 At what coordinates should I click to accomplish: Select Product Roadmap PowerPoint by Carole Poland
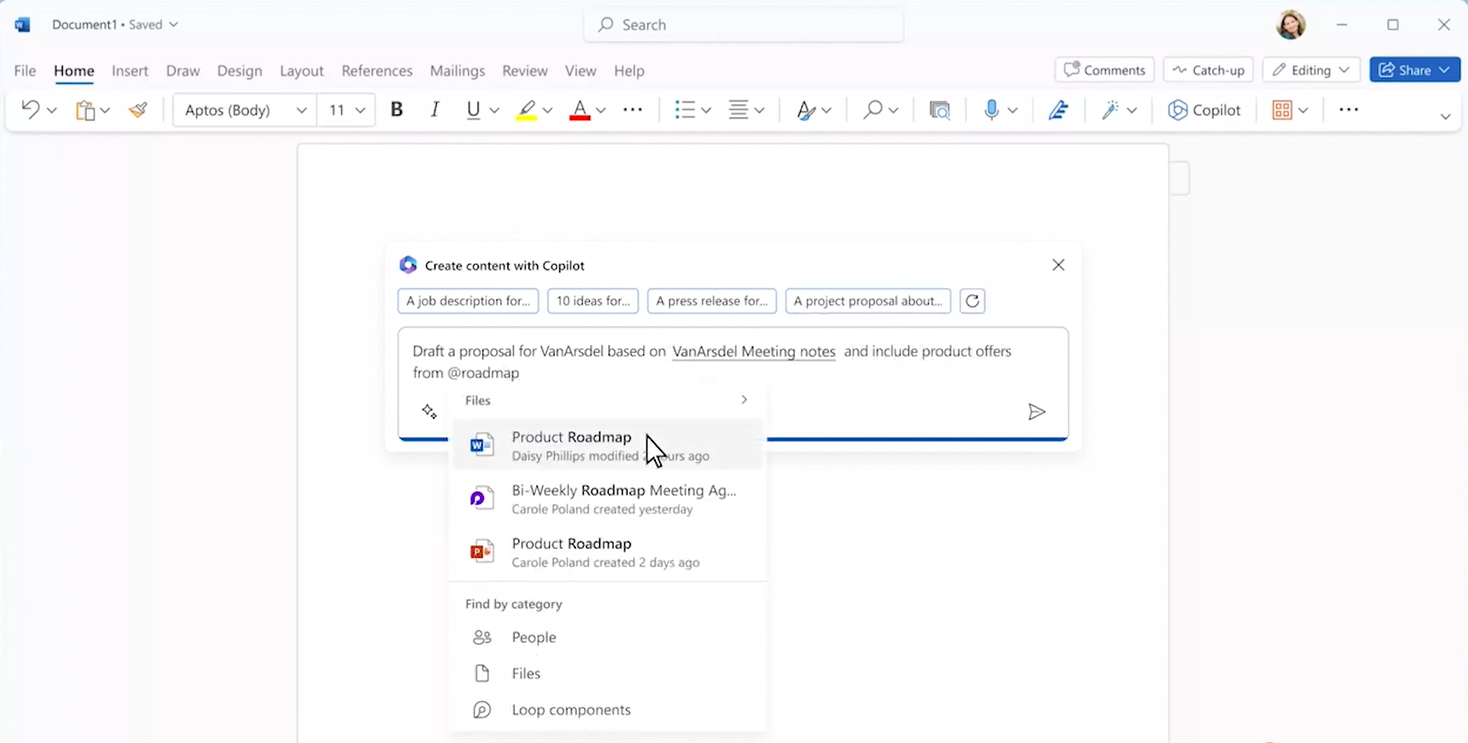pyautogui.click(x=608, y=552)
